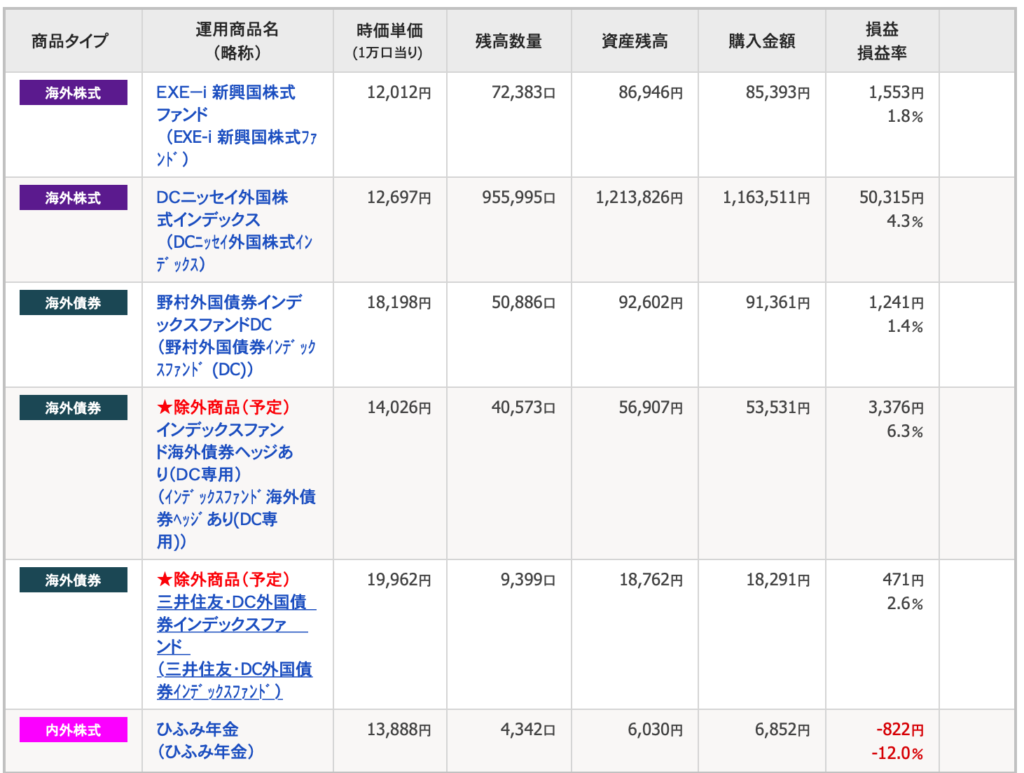Click the 時価単価 column header
This screenshot has width=1024, height=773.
[390, 41]
